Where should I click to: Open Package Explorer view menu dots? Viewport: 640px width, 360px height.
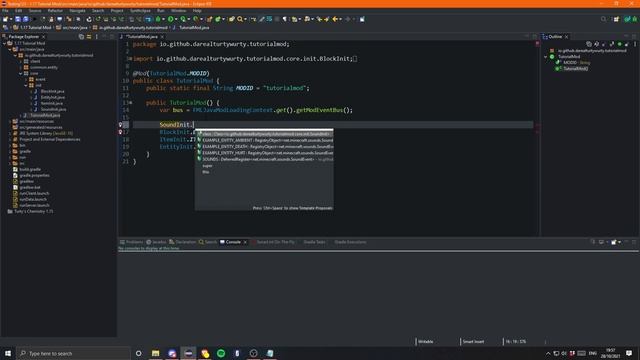coord(97,37)
